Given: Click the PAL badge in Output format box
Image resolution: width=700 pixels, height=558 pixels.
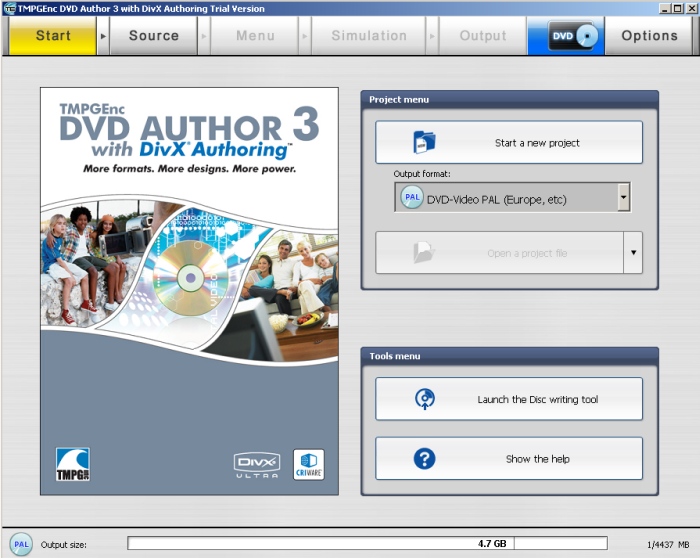Looking at the screenshot, I should 412,197.
